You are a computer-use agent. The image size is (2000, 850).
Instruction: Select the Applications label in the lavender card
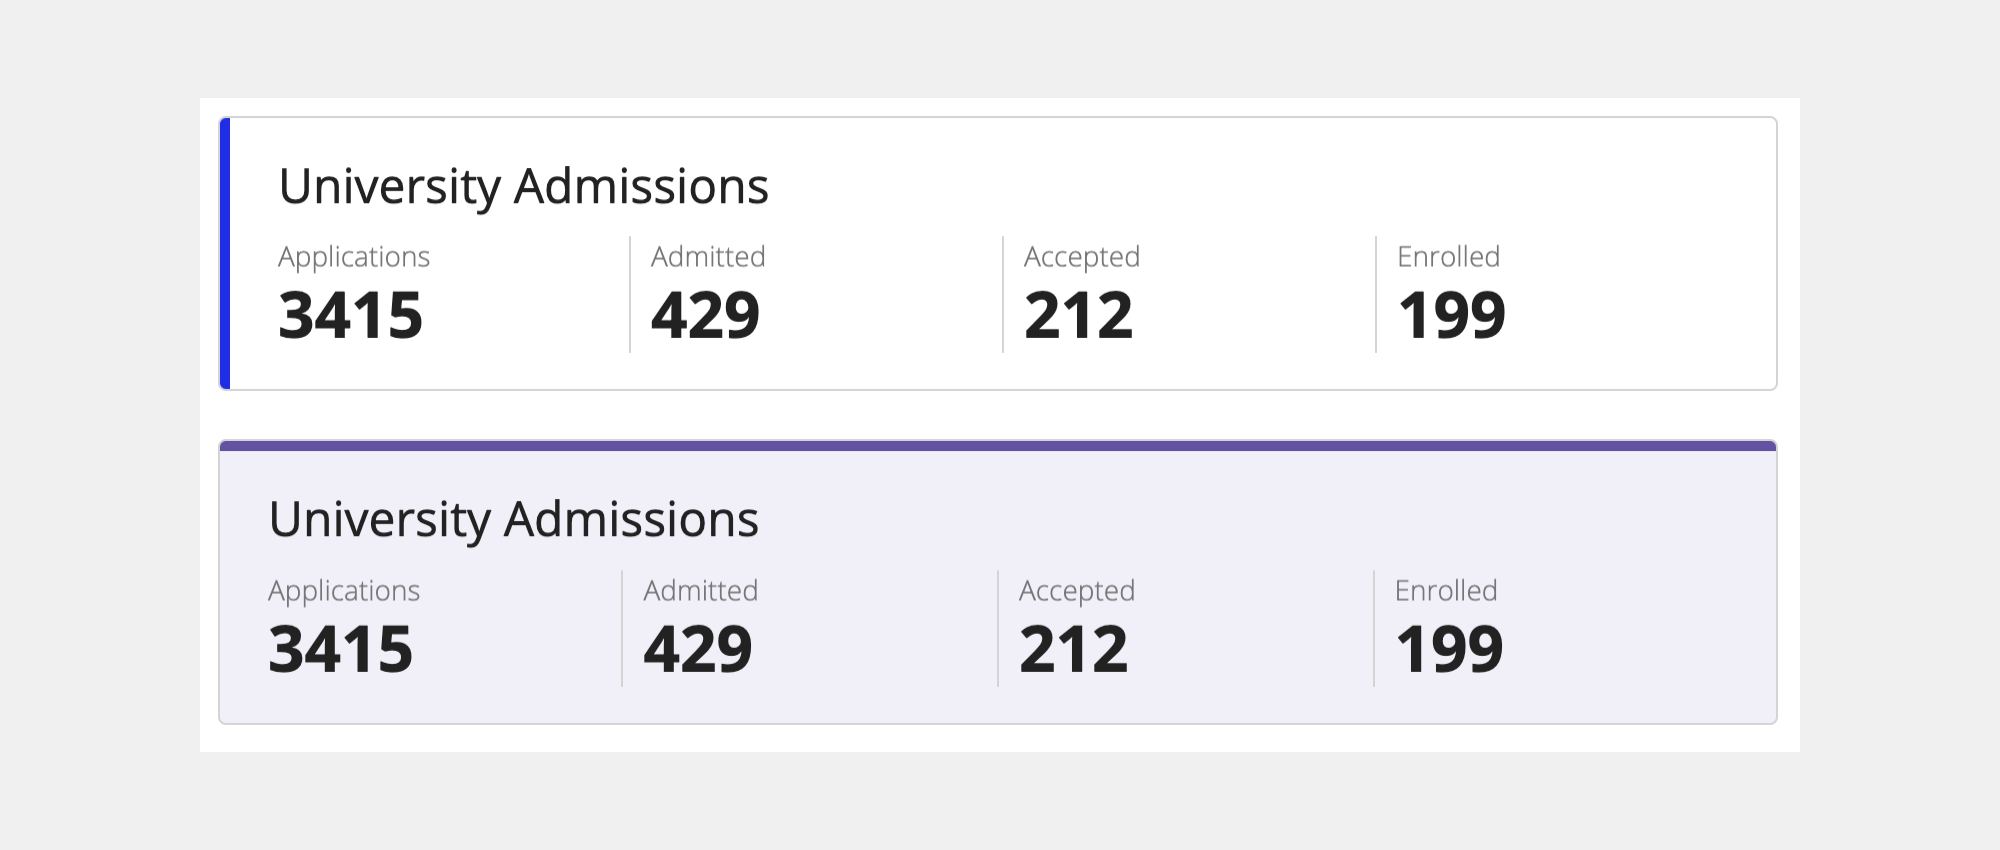344,591
